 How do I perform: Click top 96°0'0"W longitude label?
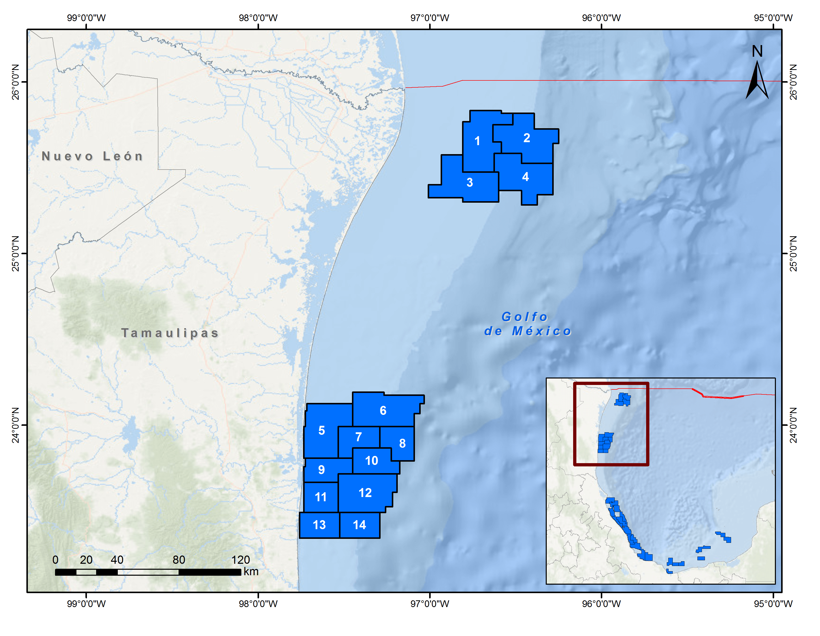pos(602,18)
